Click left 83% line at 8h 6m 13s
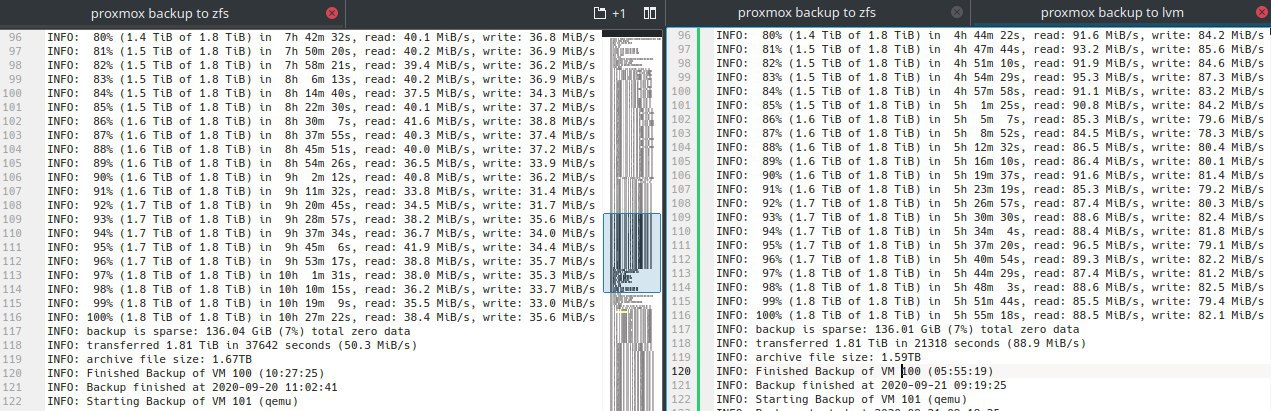Image resolution: width=1271 pixels, height=411 pixels. [x=321, y=78]
